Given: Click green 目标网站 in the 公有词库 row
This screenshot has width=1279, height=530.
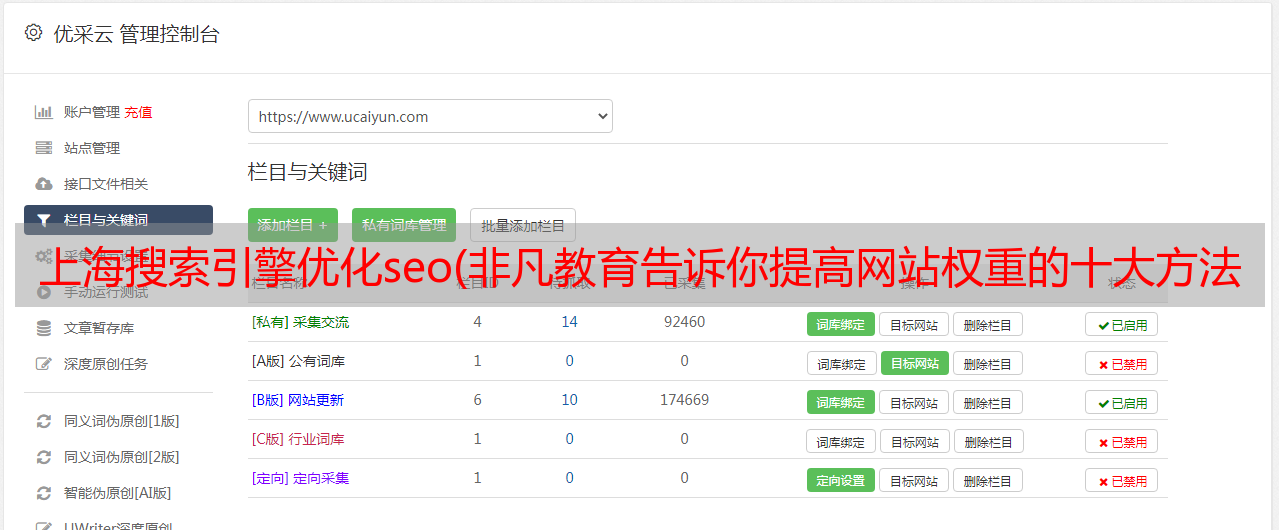Looking at the screenshot, I should (914, 363).
